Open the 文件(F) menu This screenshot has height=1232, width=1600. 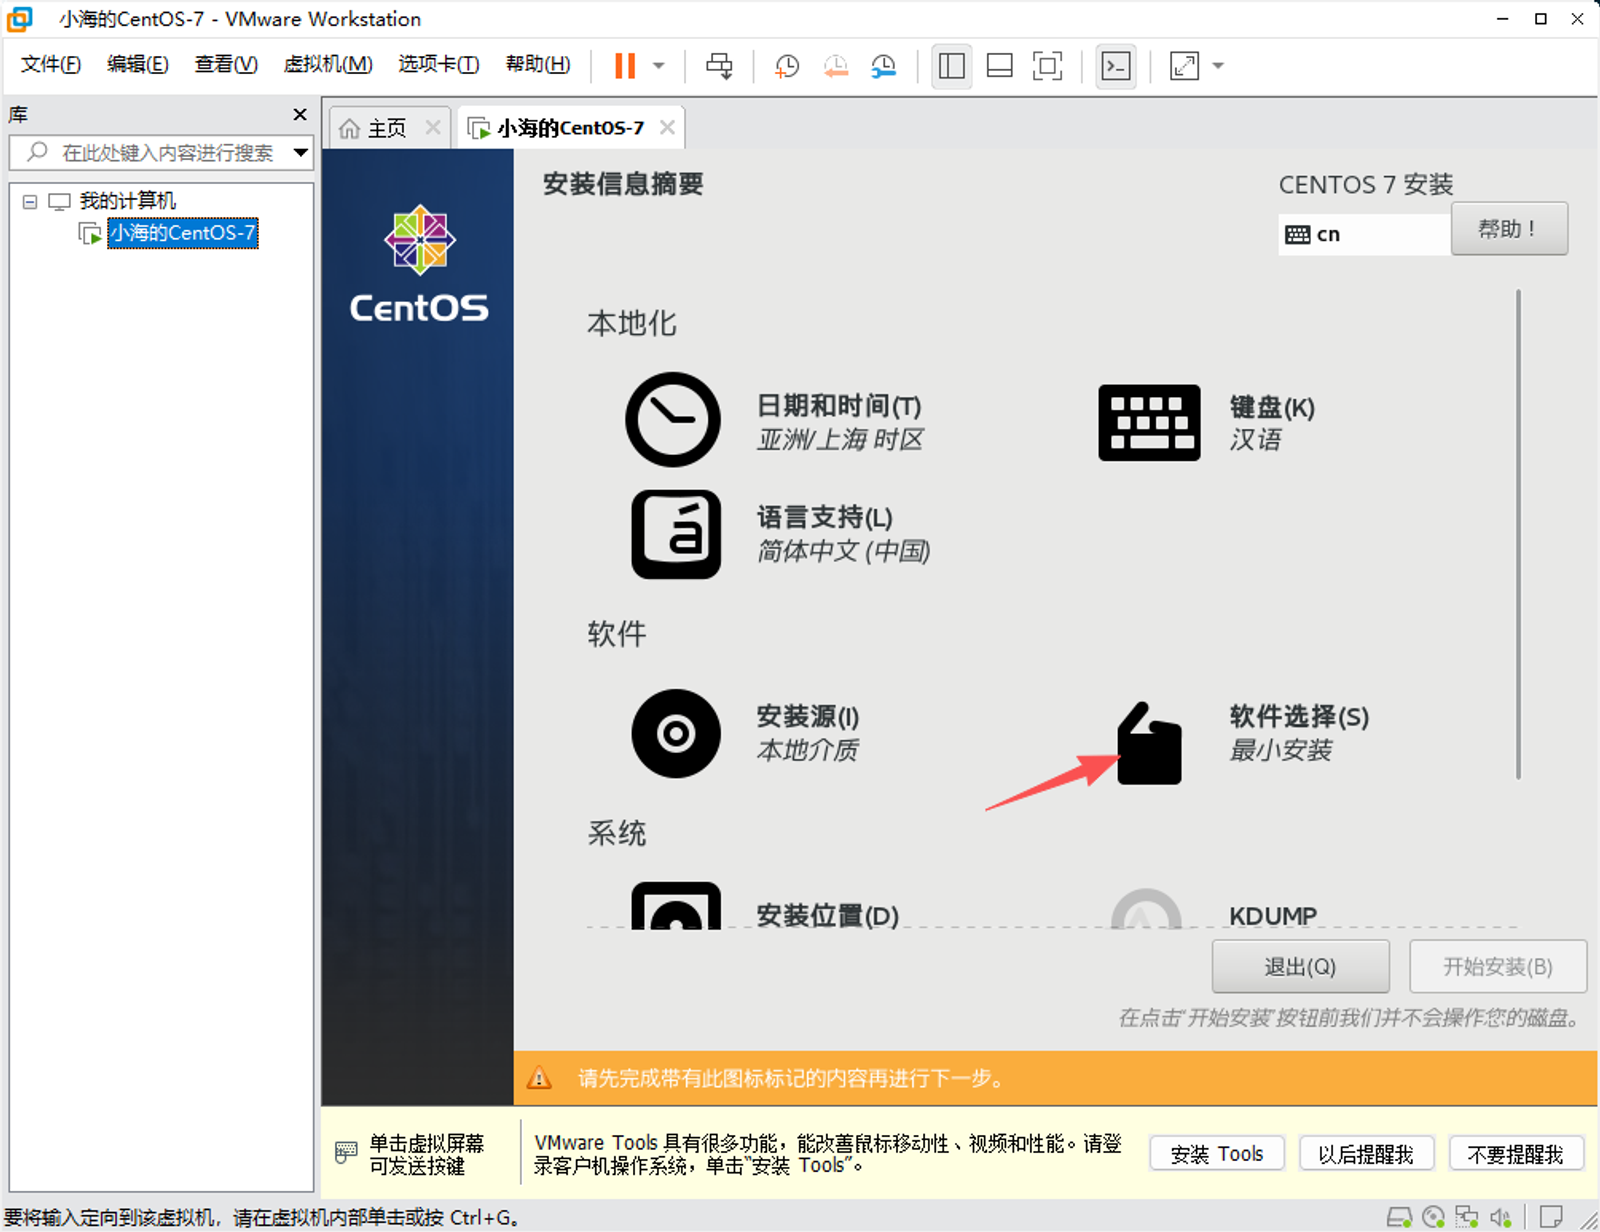tap(51, 65)
